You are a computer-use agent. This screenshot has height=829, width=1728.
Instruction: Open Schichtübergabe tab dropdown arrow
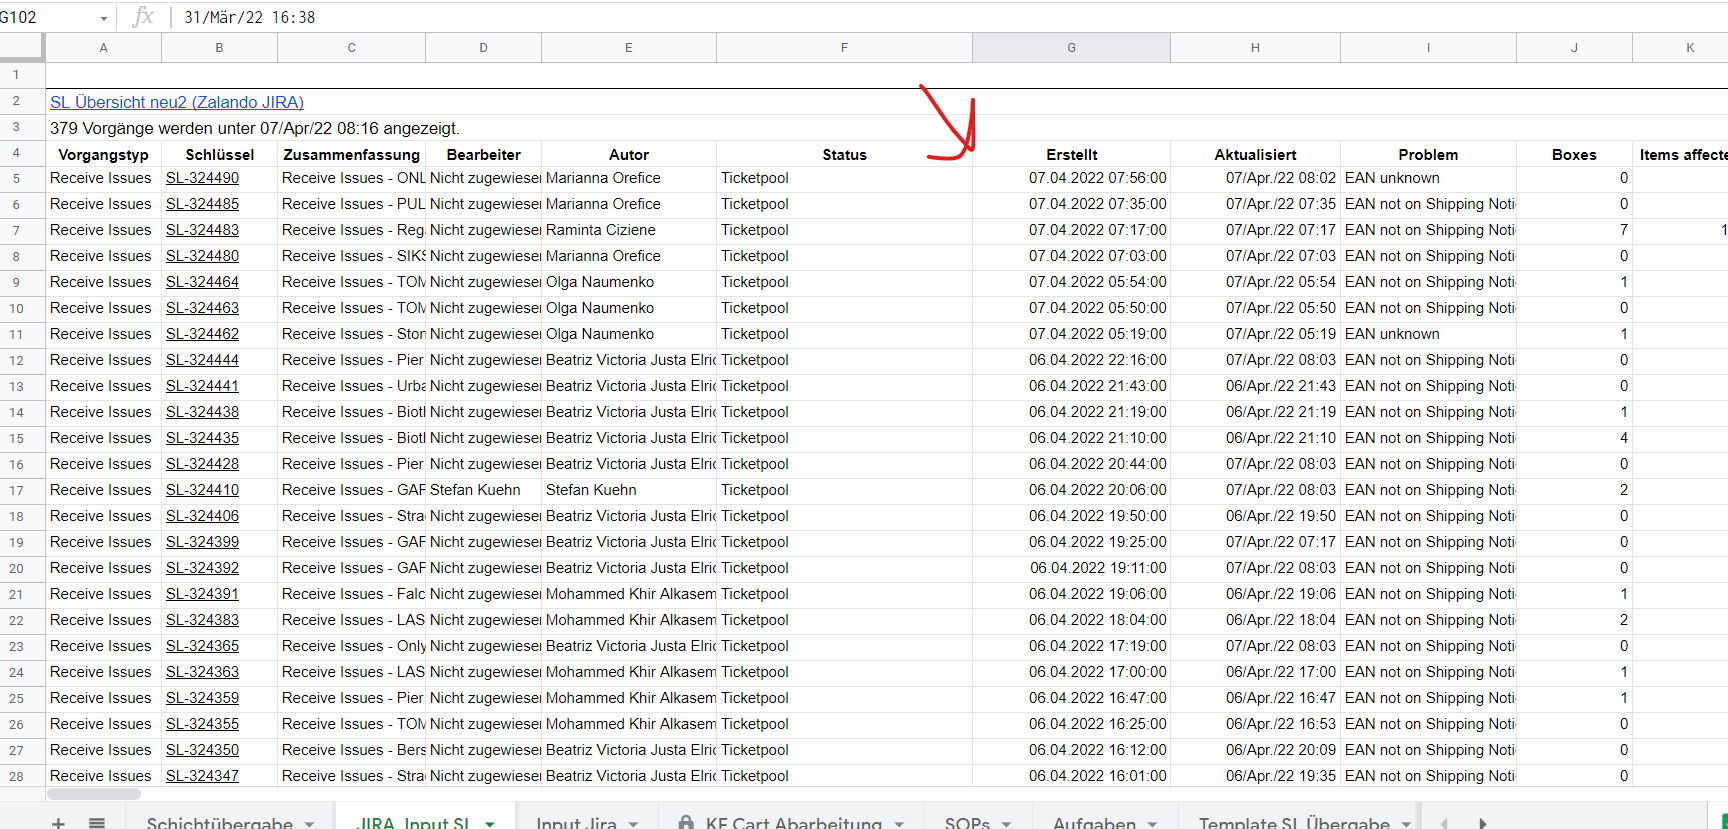coord(310,823)
